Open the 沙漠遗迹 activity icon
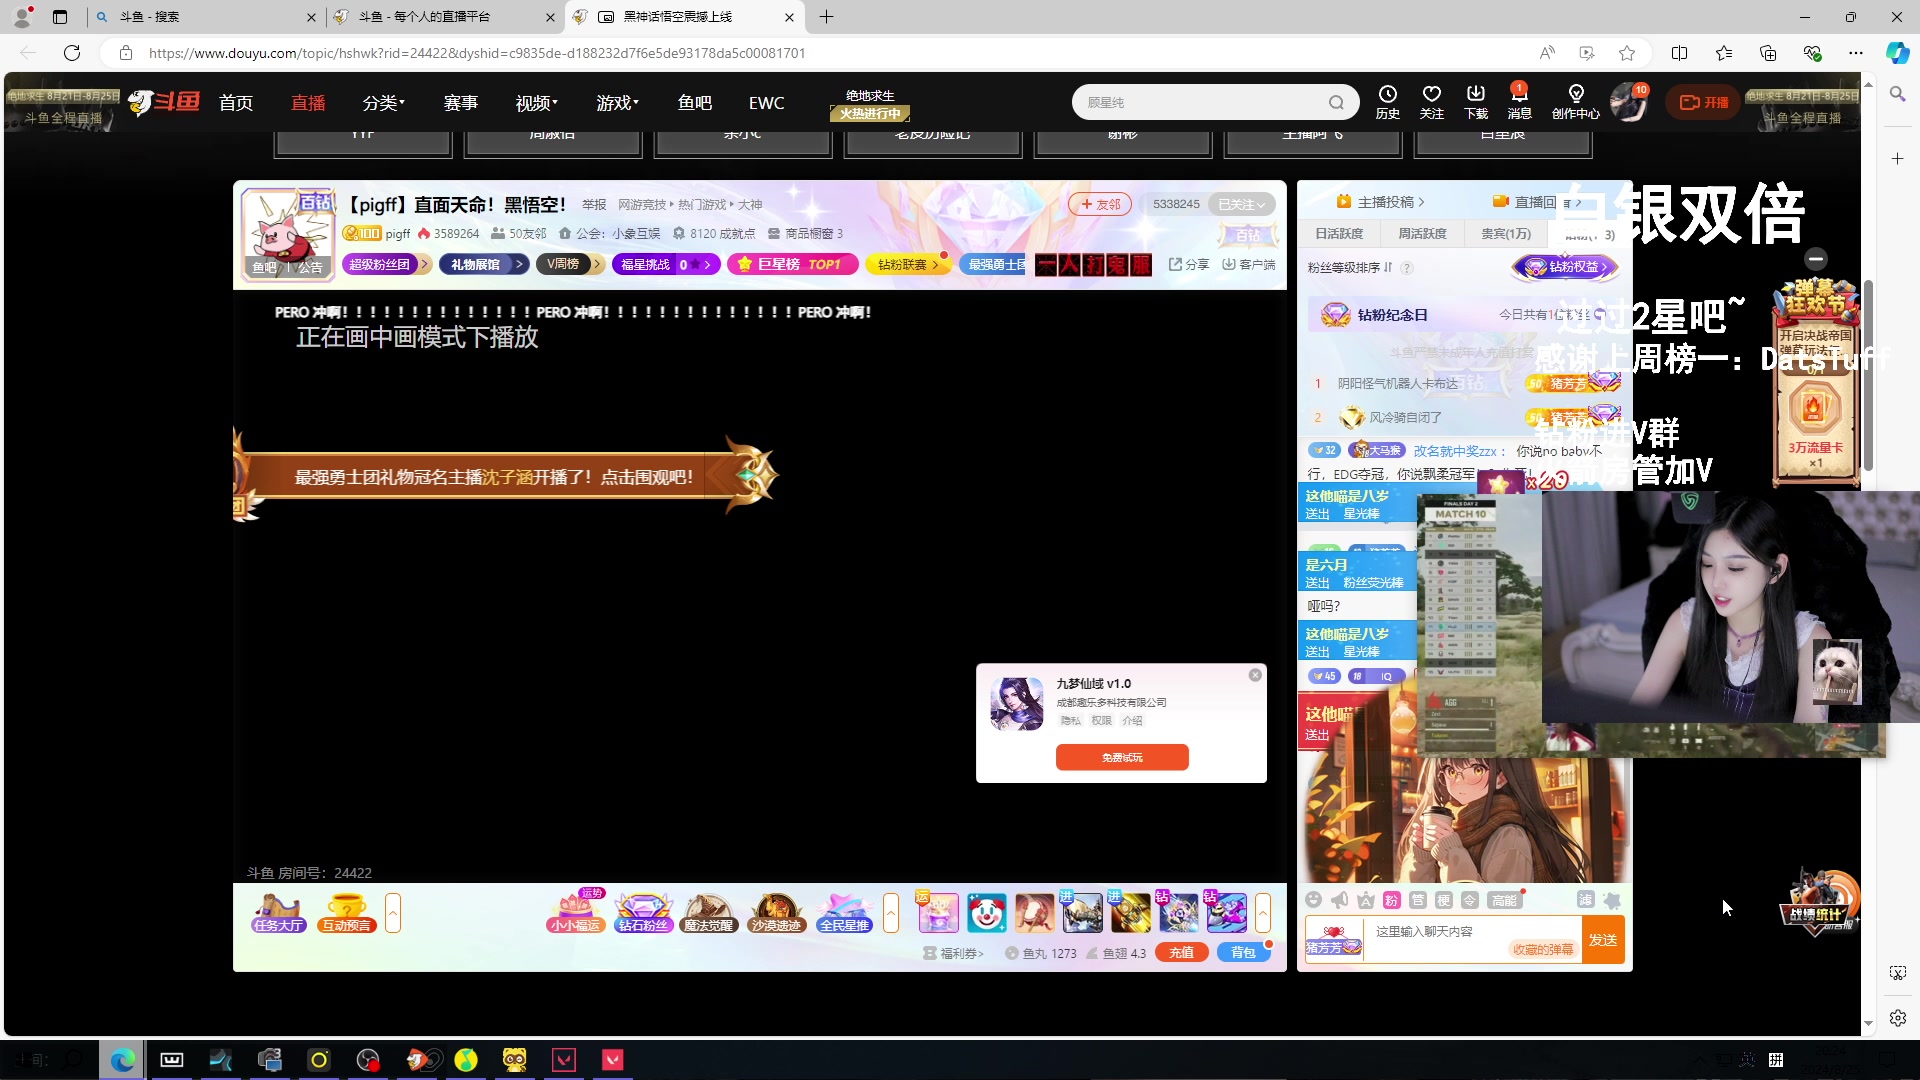The height and width of the screenshot is (1080, 1920). (776, 912)
